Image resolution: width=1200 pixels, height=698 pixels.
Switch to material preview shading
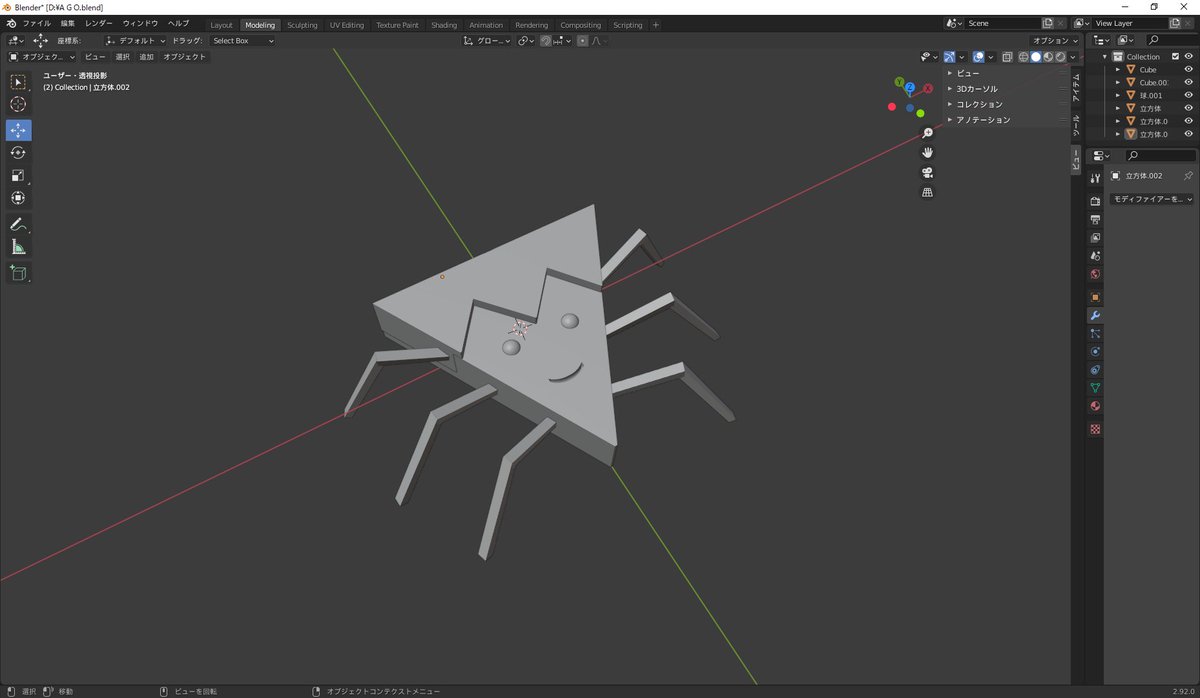coord(1047,57)
